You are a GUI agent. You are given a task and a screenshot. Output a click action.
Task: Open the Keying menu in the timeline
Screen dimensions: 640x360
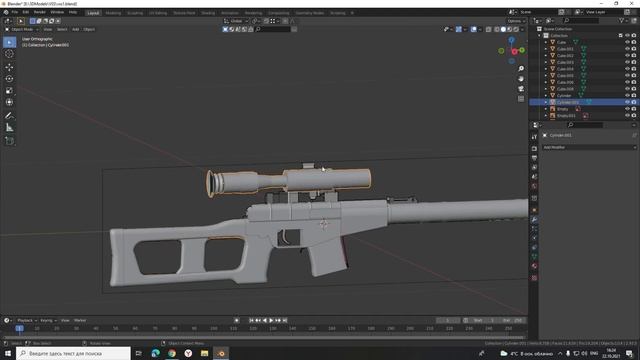[x=48, y=320]
